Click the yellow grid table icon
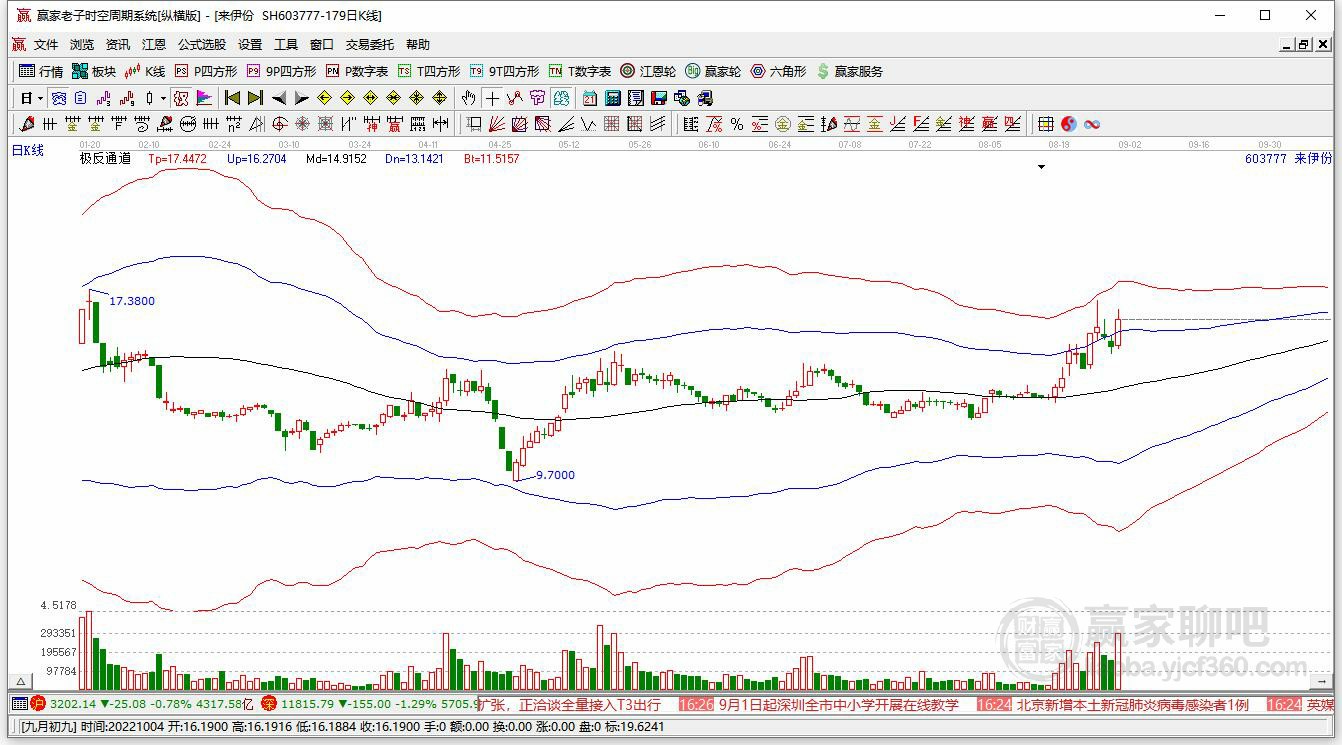The image size is (1342, 745). [x=1046, y=124]
